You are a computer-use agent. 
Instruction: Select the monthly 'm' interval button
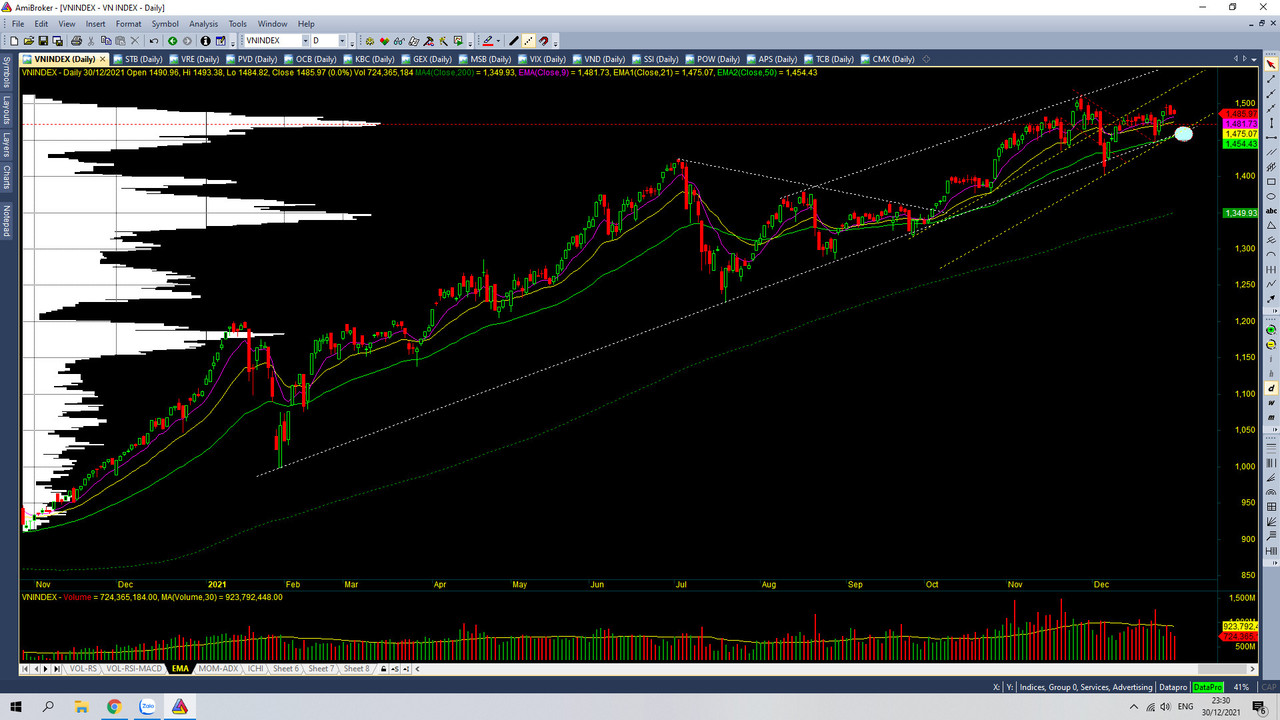point(1271,417)
